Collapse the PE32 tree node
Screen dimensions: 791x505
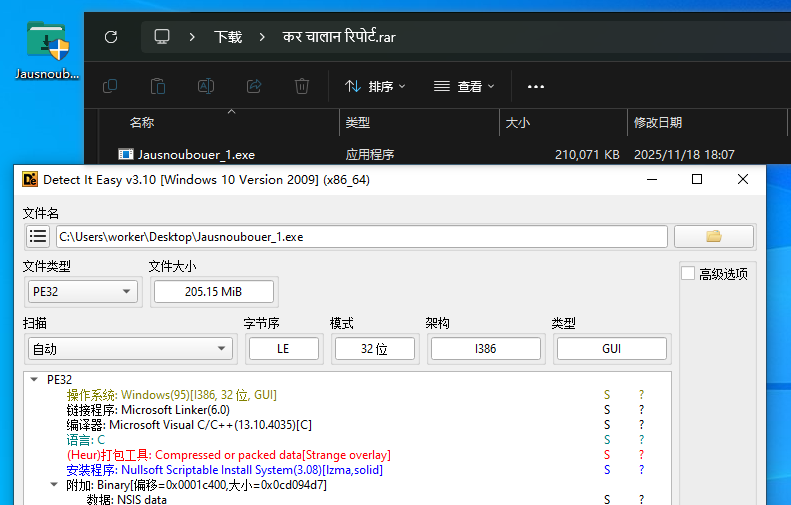pyautogui.click(x=34, y=379)
